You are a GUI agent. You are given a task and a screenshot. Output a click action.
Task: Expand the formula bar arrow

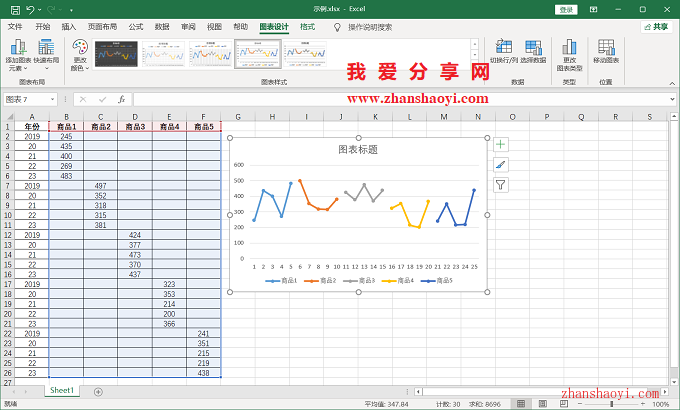point(672,99)
